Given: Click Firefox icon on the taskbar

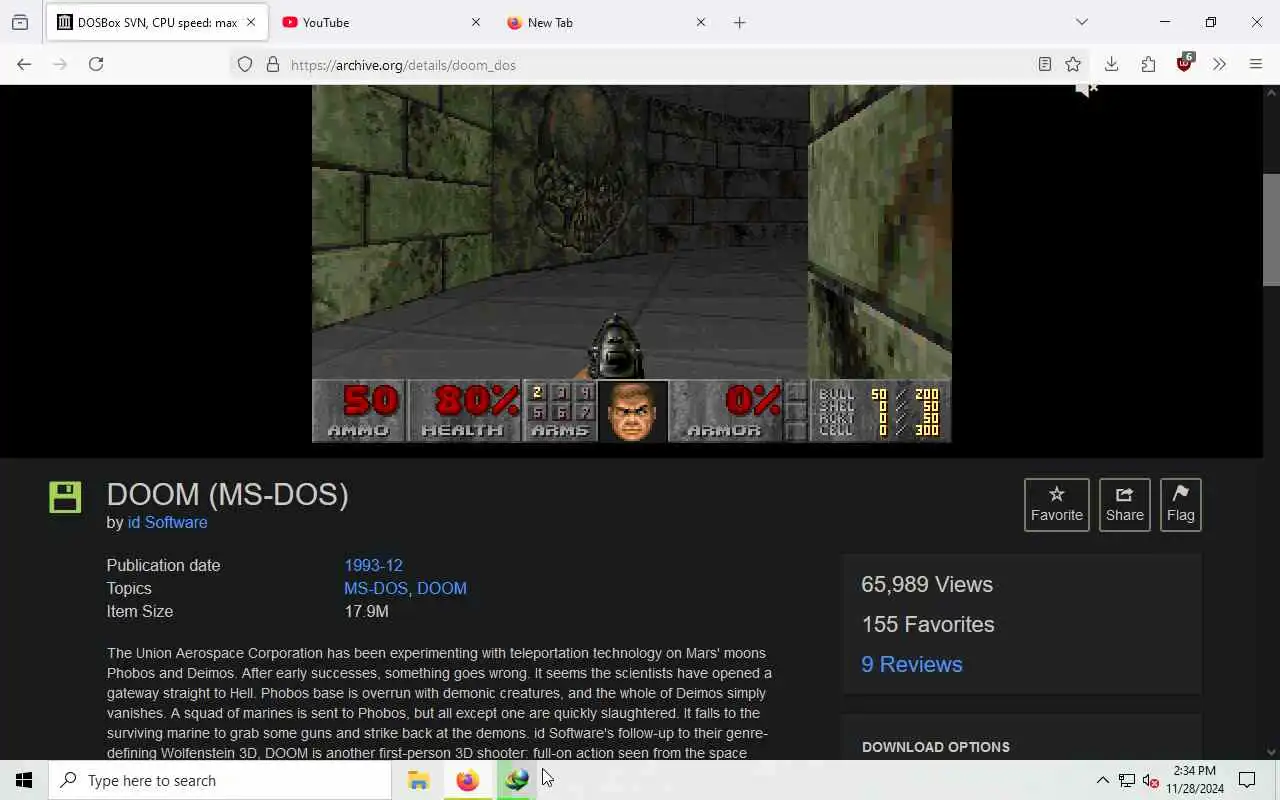Looking at the screenshot, I should (x=467, y=780).
